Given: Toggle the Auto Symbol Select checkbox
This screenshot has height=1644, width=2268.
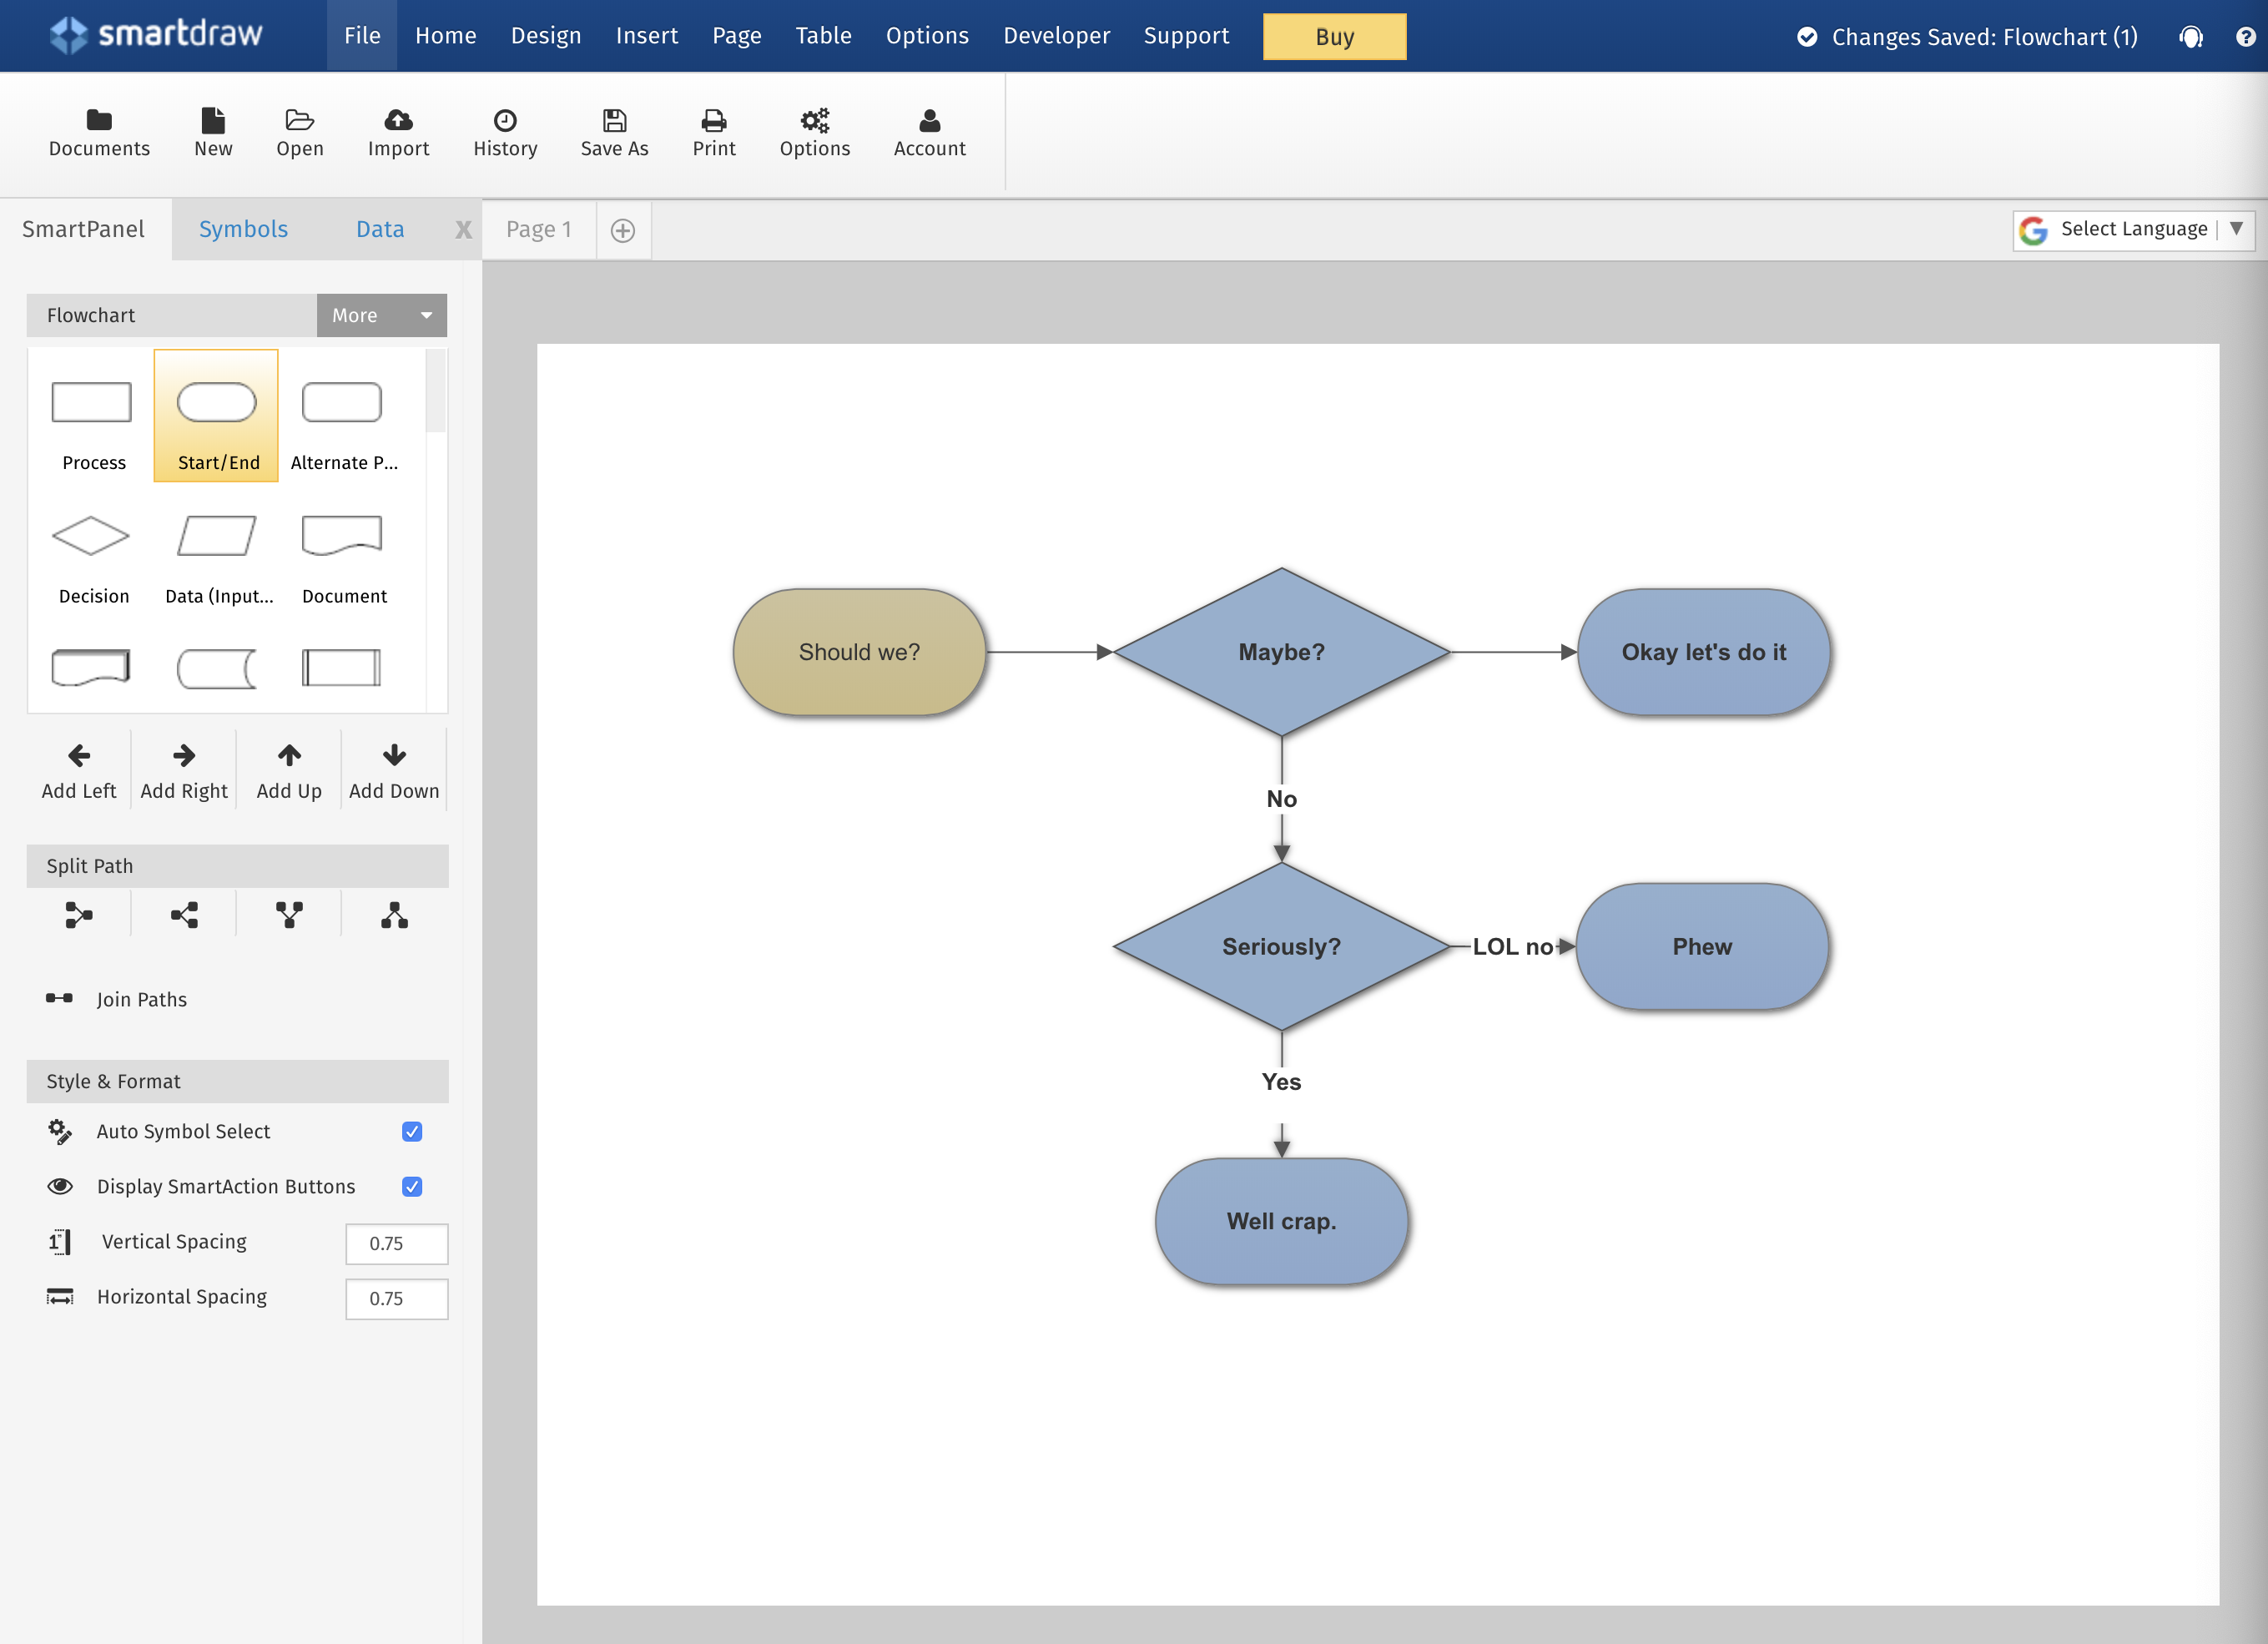Looking at the screenshot, I should coord(412,1132).
